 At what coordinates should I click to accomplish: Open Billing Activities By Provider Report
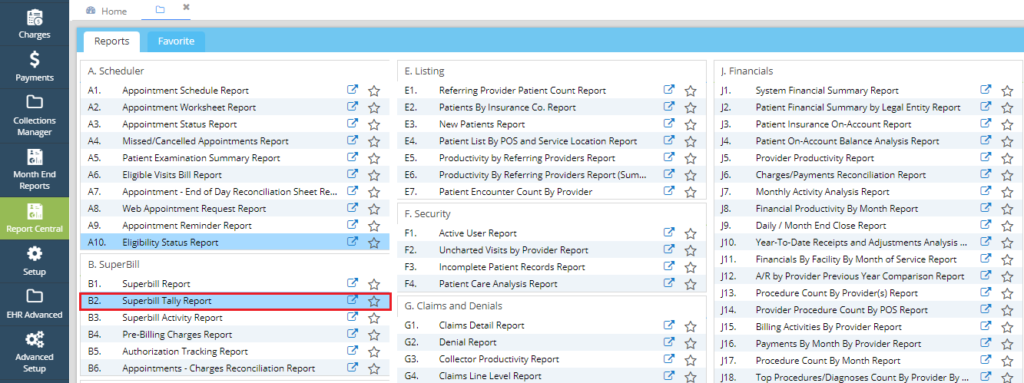[829, 327]
